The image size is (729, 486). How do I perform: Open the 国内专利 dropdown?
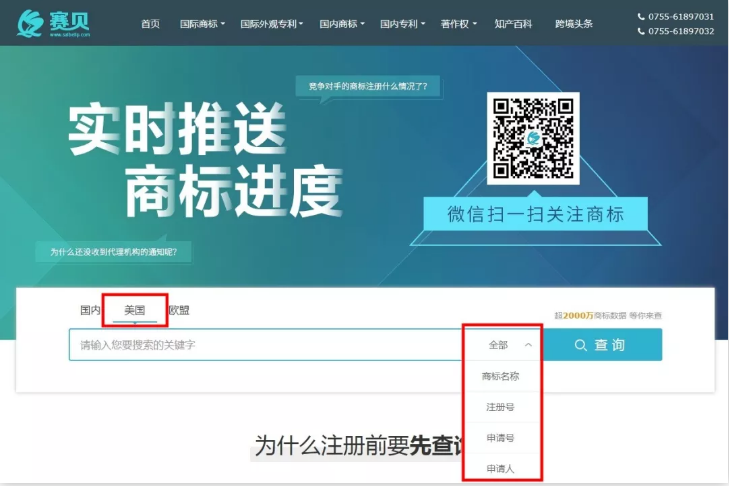click(x=402, y=23)
